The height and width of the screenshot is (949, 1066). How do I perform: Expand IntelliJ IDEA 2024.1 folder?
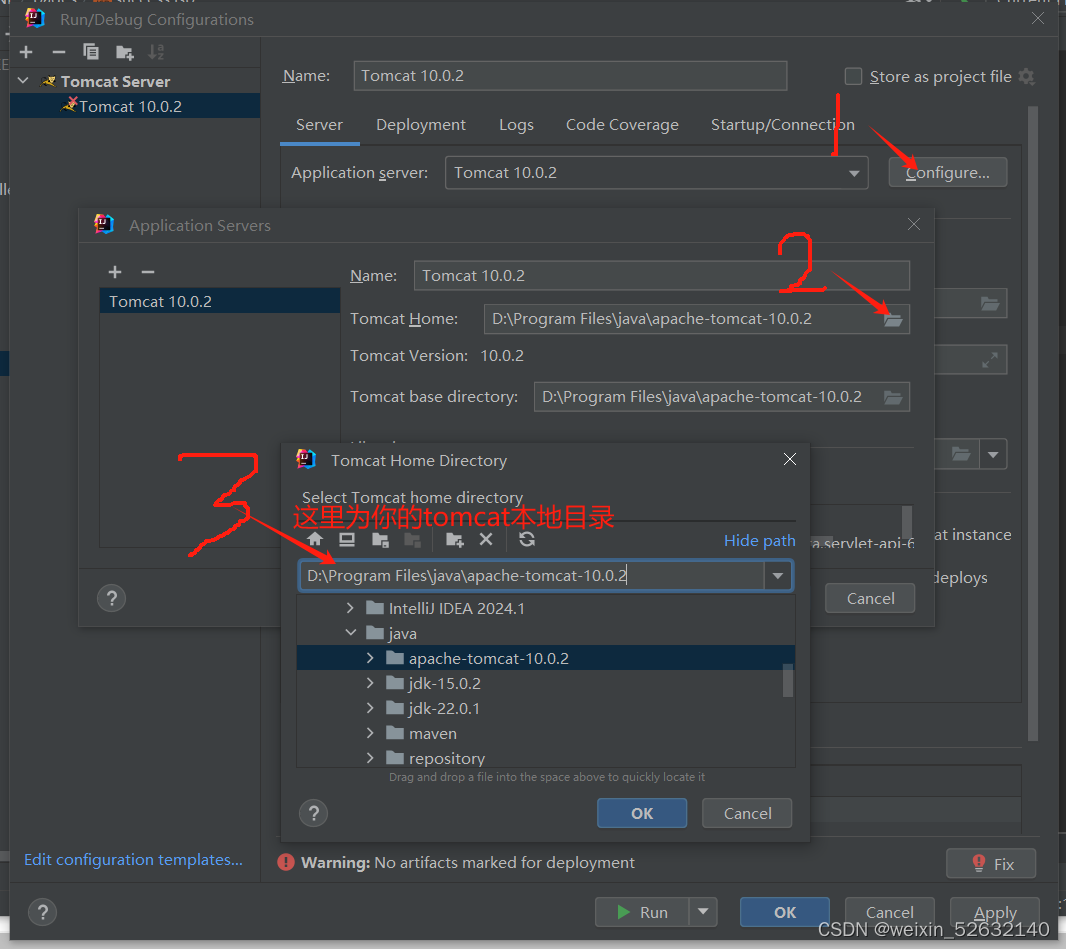coord(350,608)
